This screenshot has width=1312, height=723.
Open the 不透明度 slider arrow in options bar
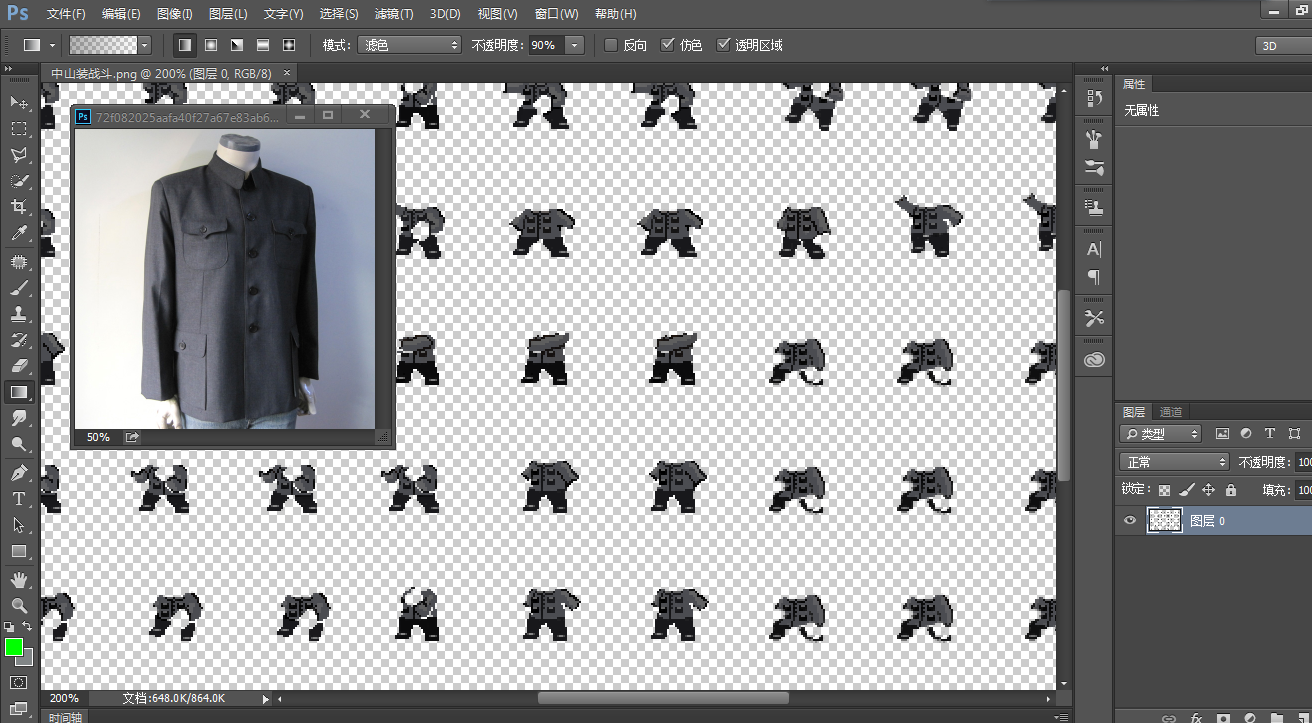[575, 45]
